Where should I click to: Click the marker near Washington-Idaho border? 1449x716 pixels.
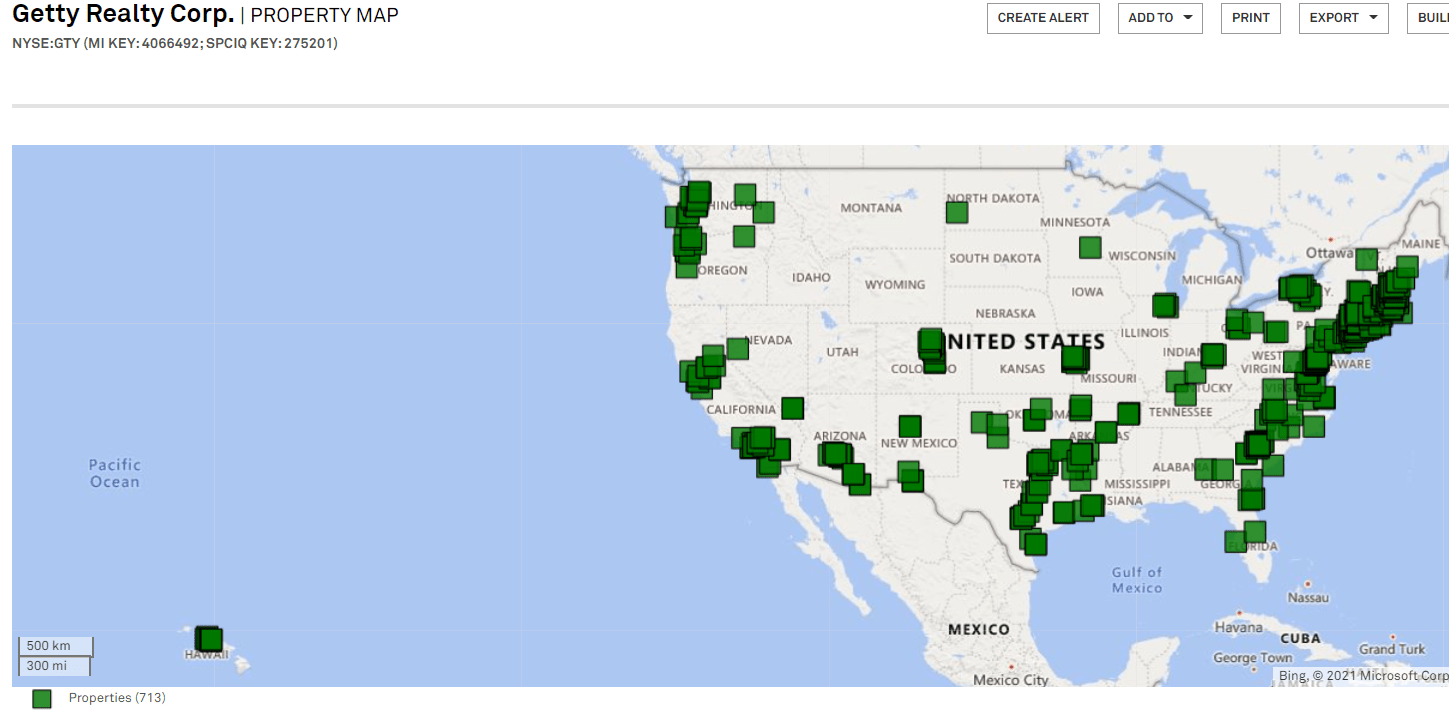pos(763,212)
